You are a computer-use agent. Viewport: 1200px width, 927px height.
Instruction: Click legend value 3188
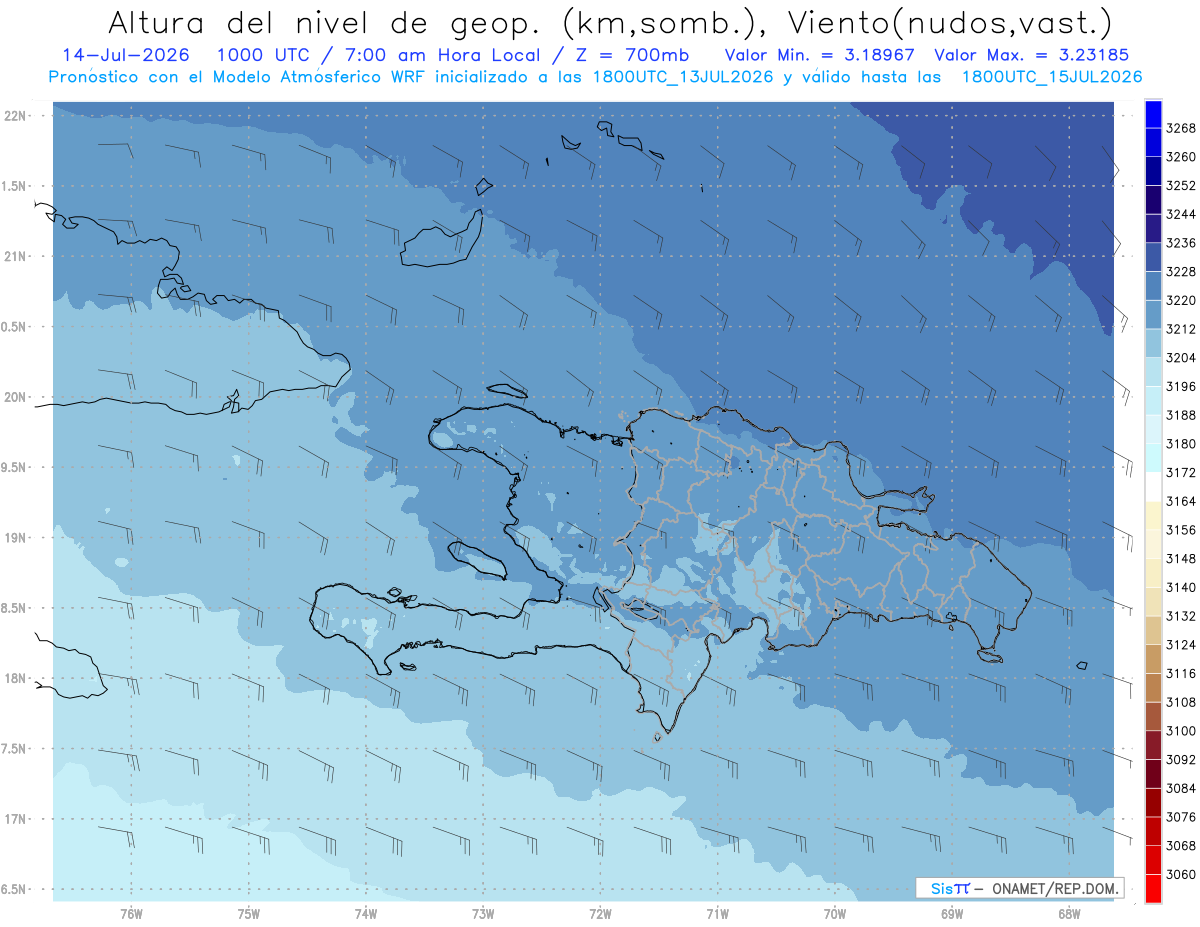[1180, 415]
